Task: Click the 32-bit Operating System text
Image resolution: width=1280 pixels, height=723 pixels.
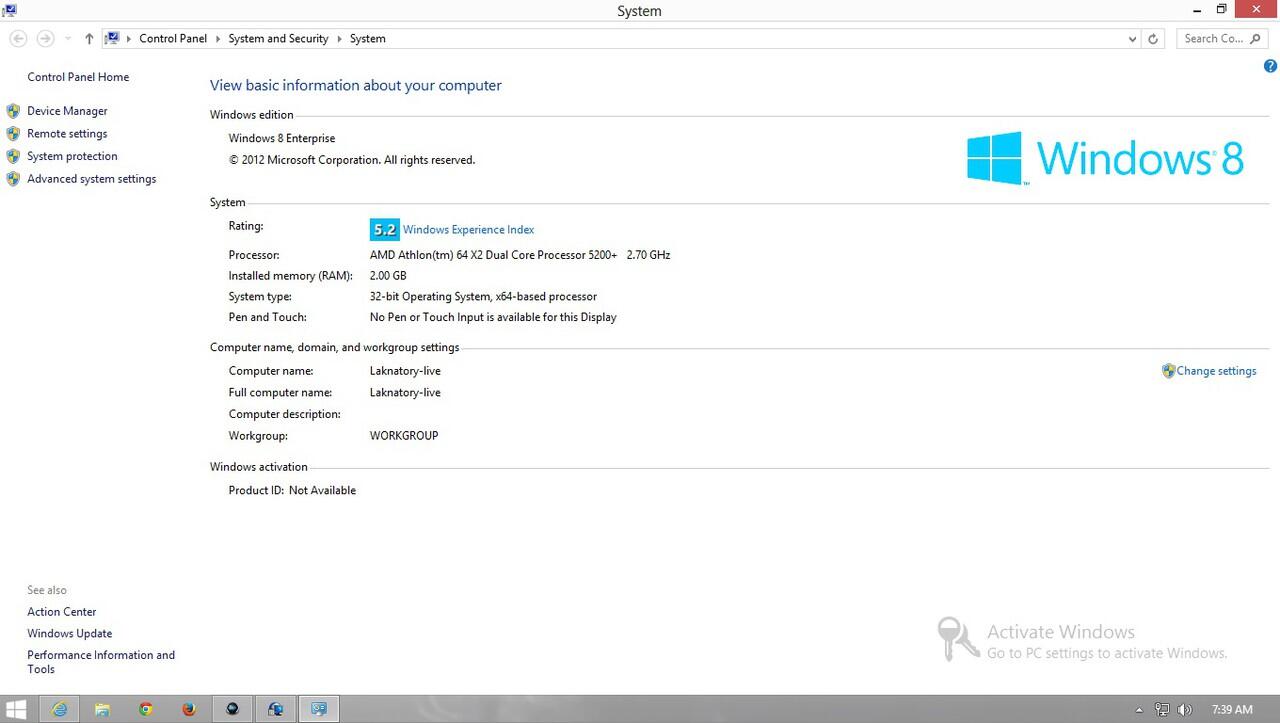Action: tap(483, 297)
